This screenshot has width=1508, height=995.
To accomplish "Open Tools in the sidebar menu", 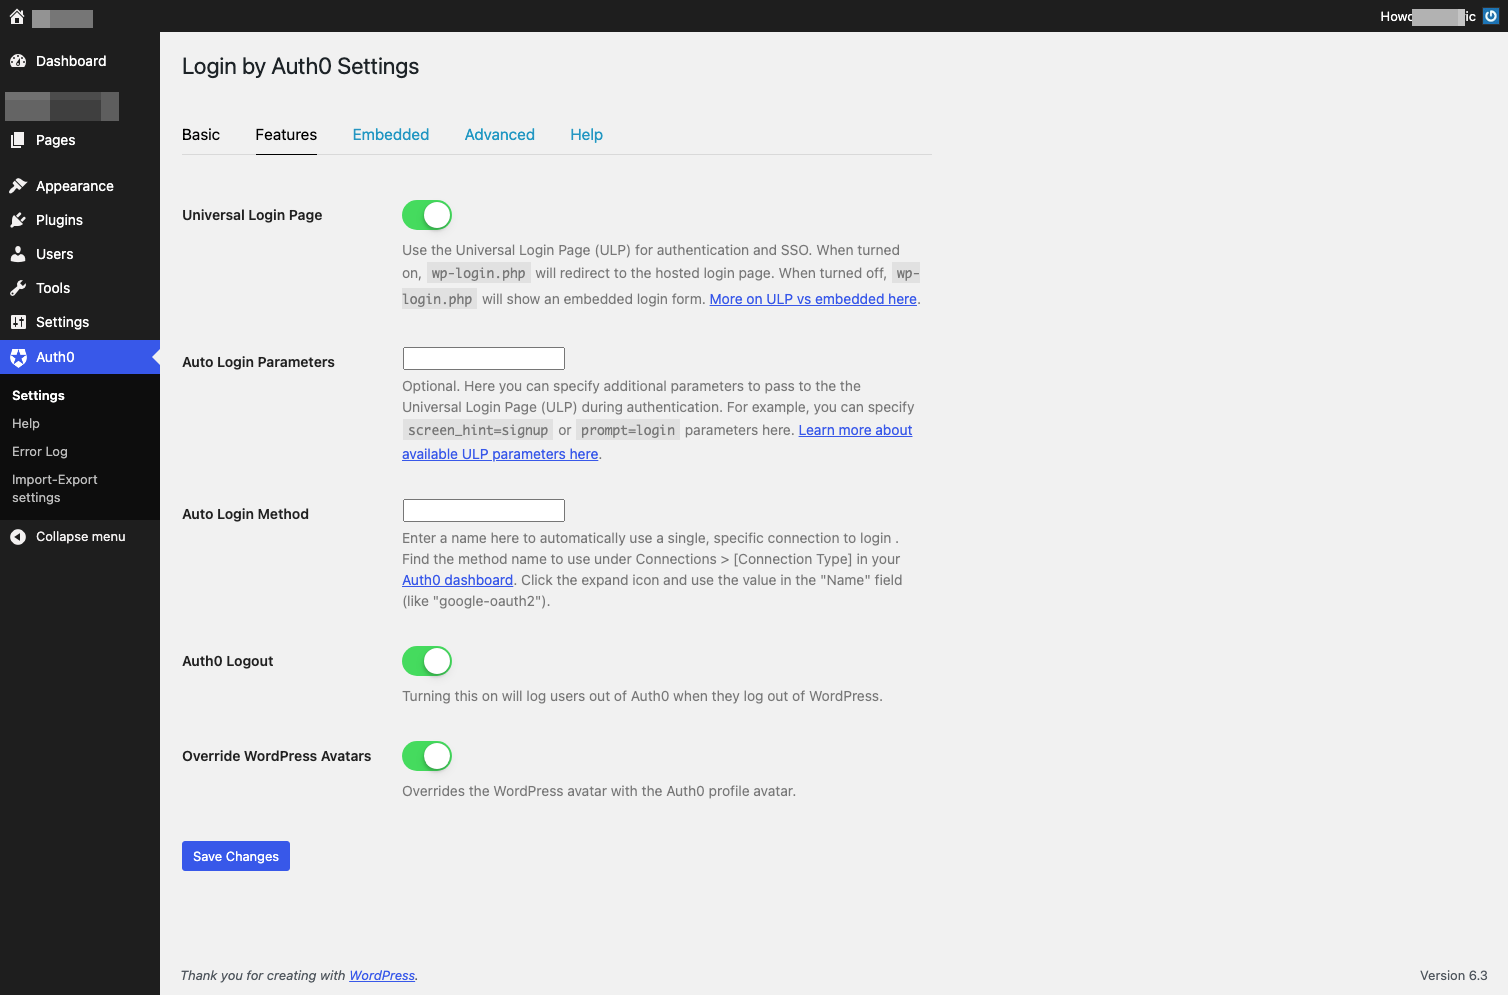I will pos(80,288).
